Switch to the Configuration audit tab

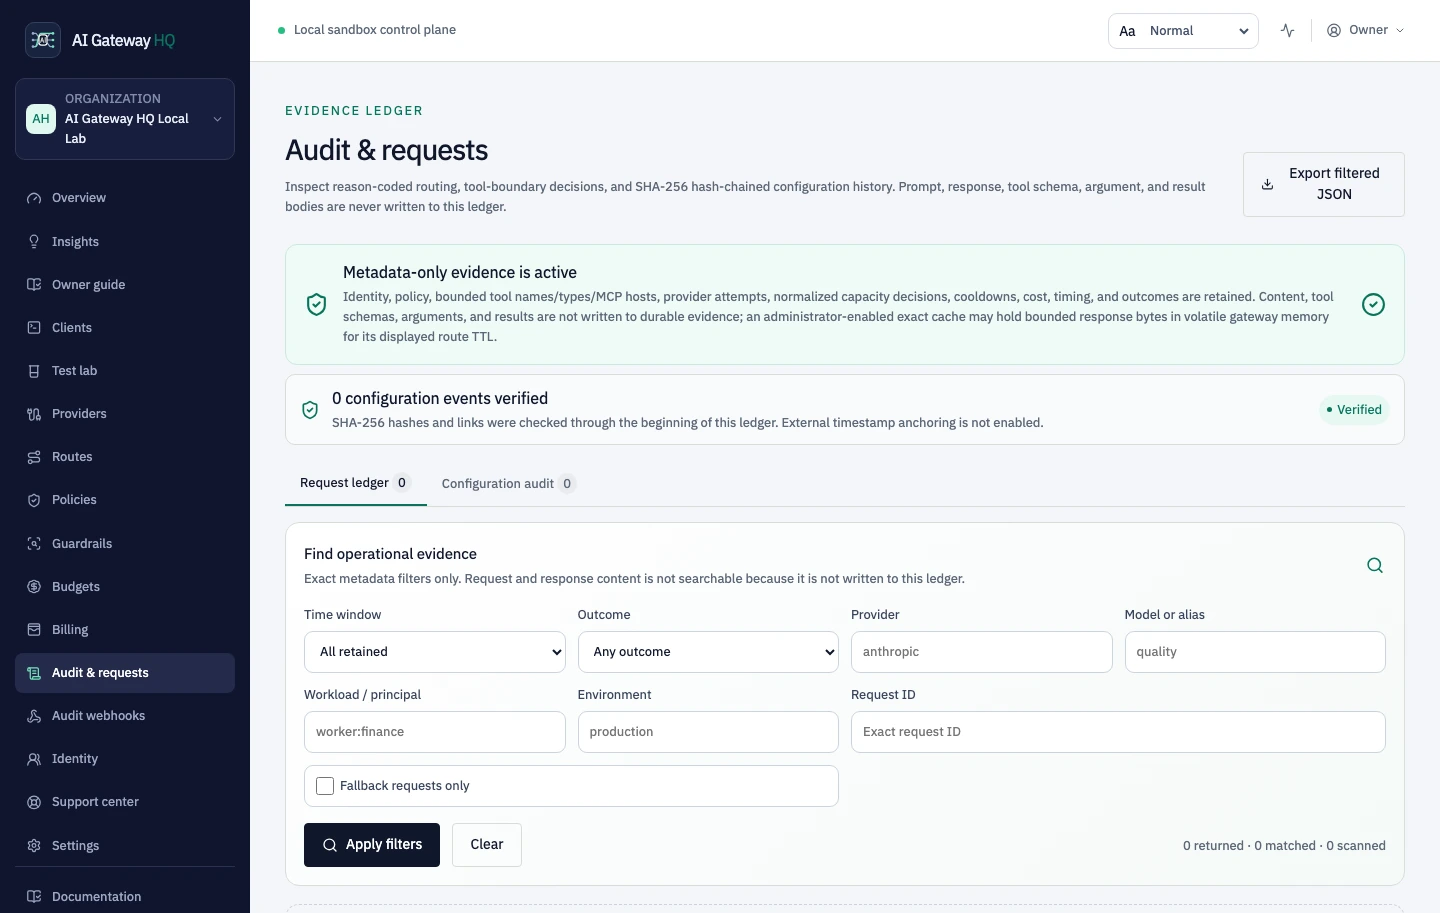(x=508, y=484)
